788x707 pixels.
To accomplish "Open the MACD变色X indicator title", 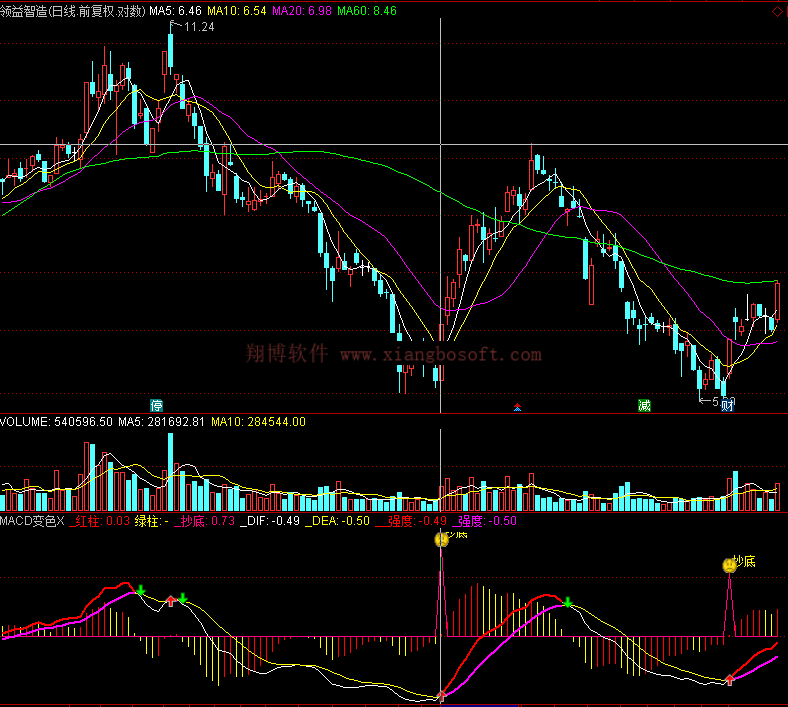I will [x=32, y=521].
